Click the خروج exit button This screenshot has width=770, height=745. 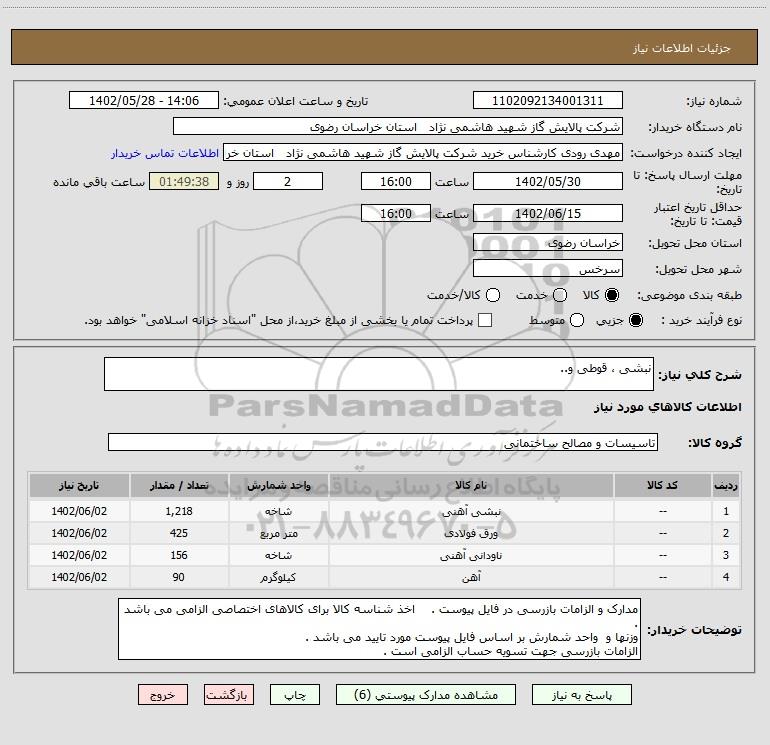tap(163, 695)
